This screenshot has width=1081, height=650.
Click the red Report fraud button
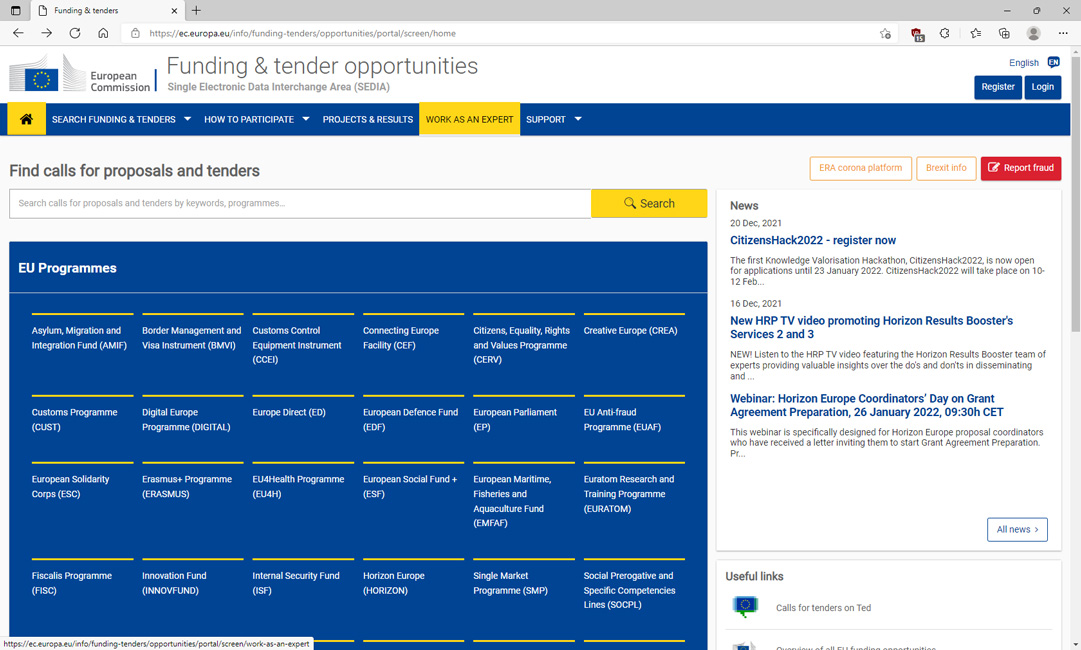(1020, 168)
